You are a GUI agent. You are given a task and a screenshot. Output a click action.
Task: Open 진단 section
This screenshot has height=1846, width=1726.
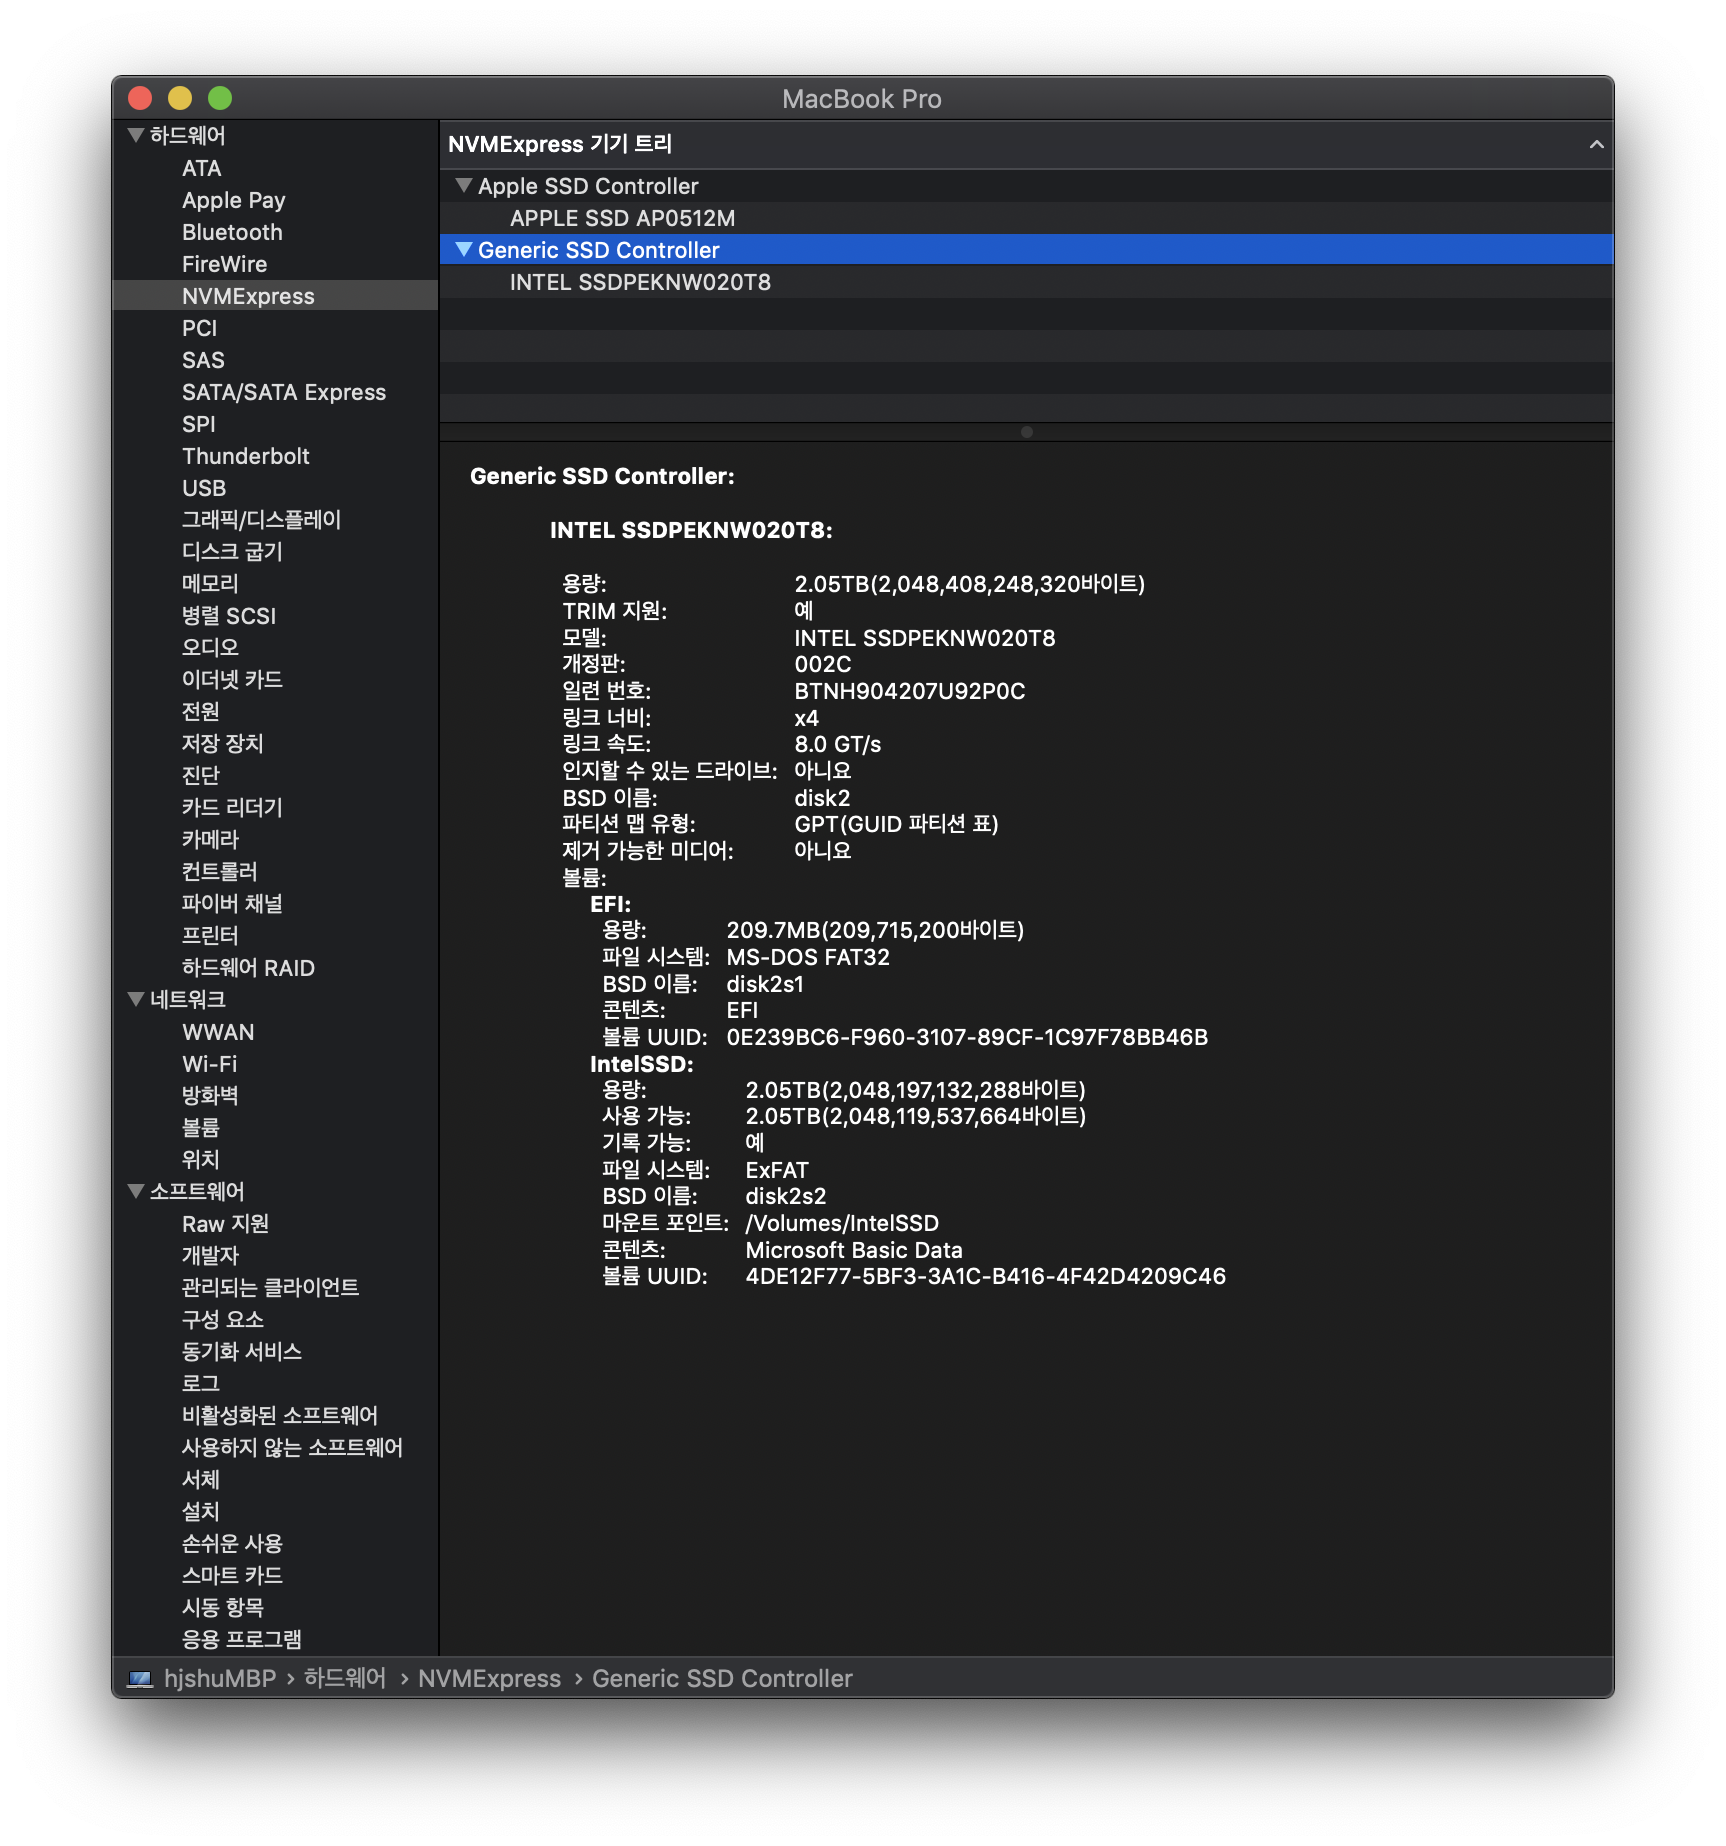200,776
